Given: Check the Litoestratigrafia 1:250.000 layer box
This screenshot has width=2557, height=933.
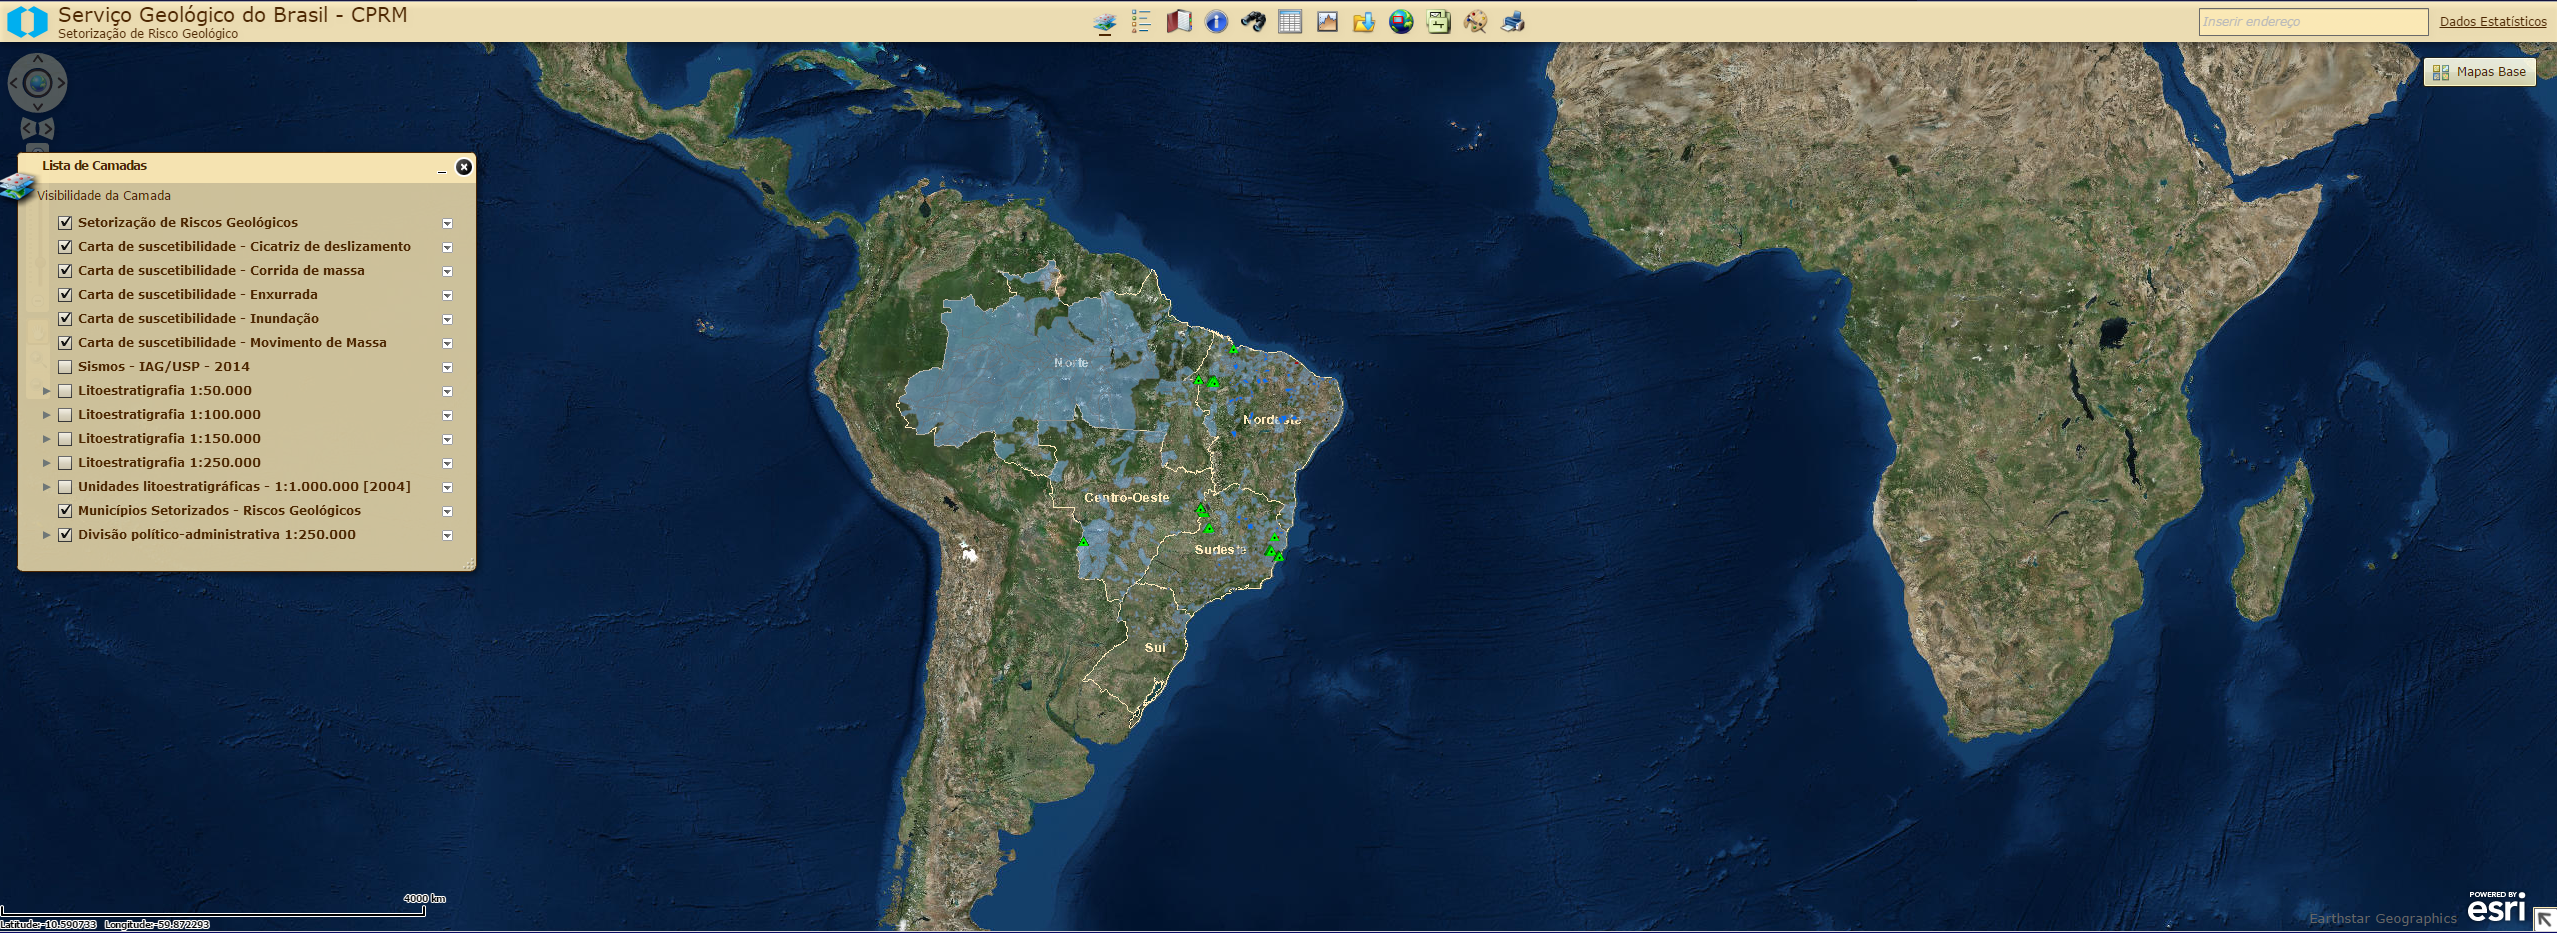Looking at the screenshot, I should tap(65, 463).
